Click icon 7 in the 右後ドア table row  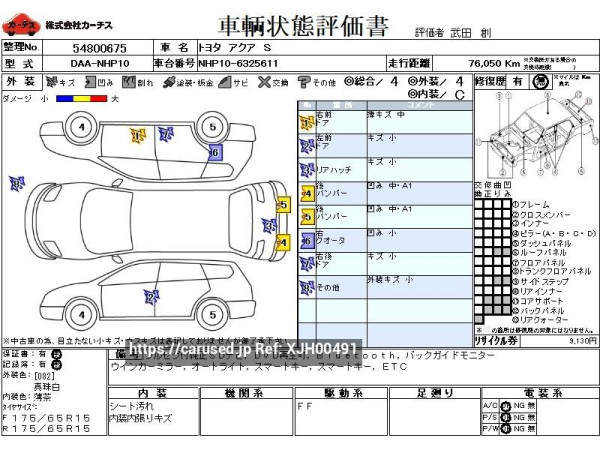pyautogui.click(x=307, y=264)
